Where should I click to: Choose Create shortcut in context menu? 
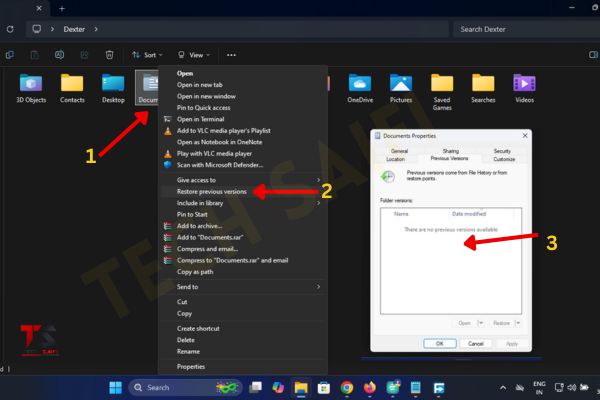tap(198, 328)
